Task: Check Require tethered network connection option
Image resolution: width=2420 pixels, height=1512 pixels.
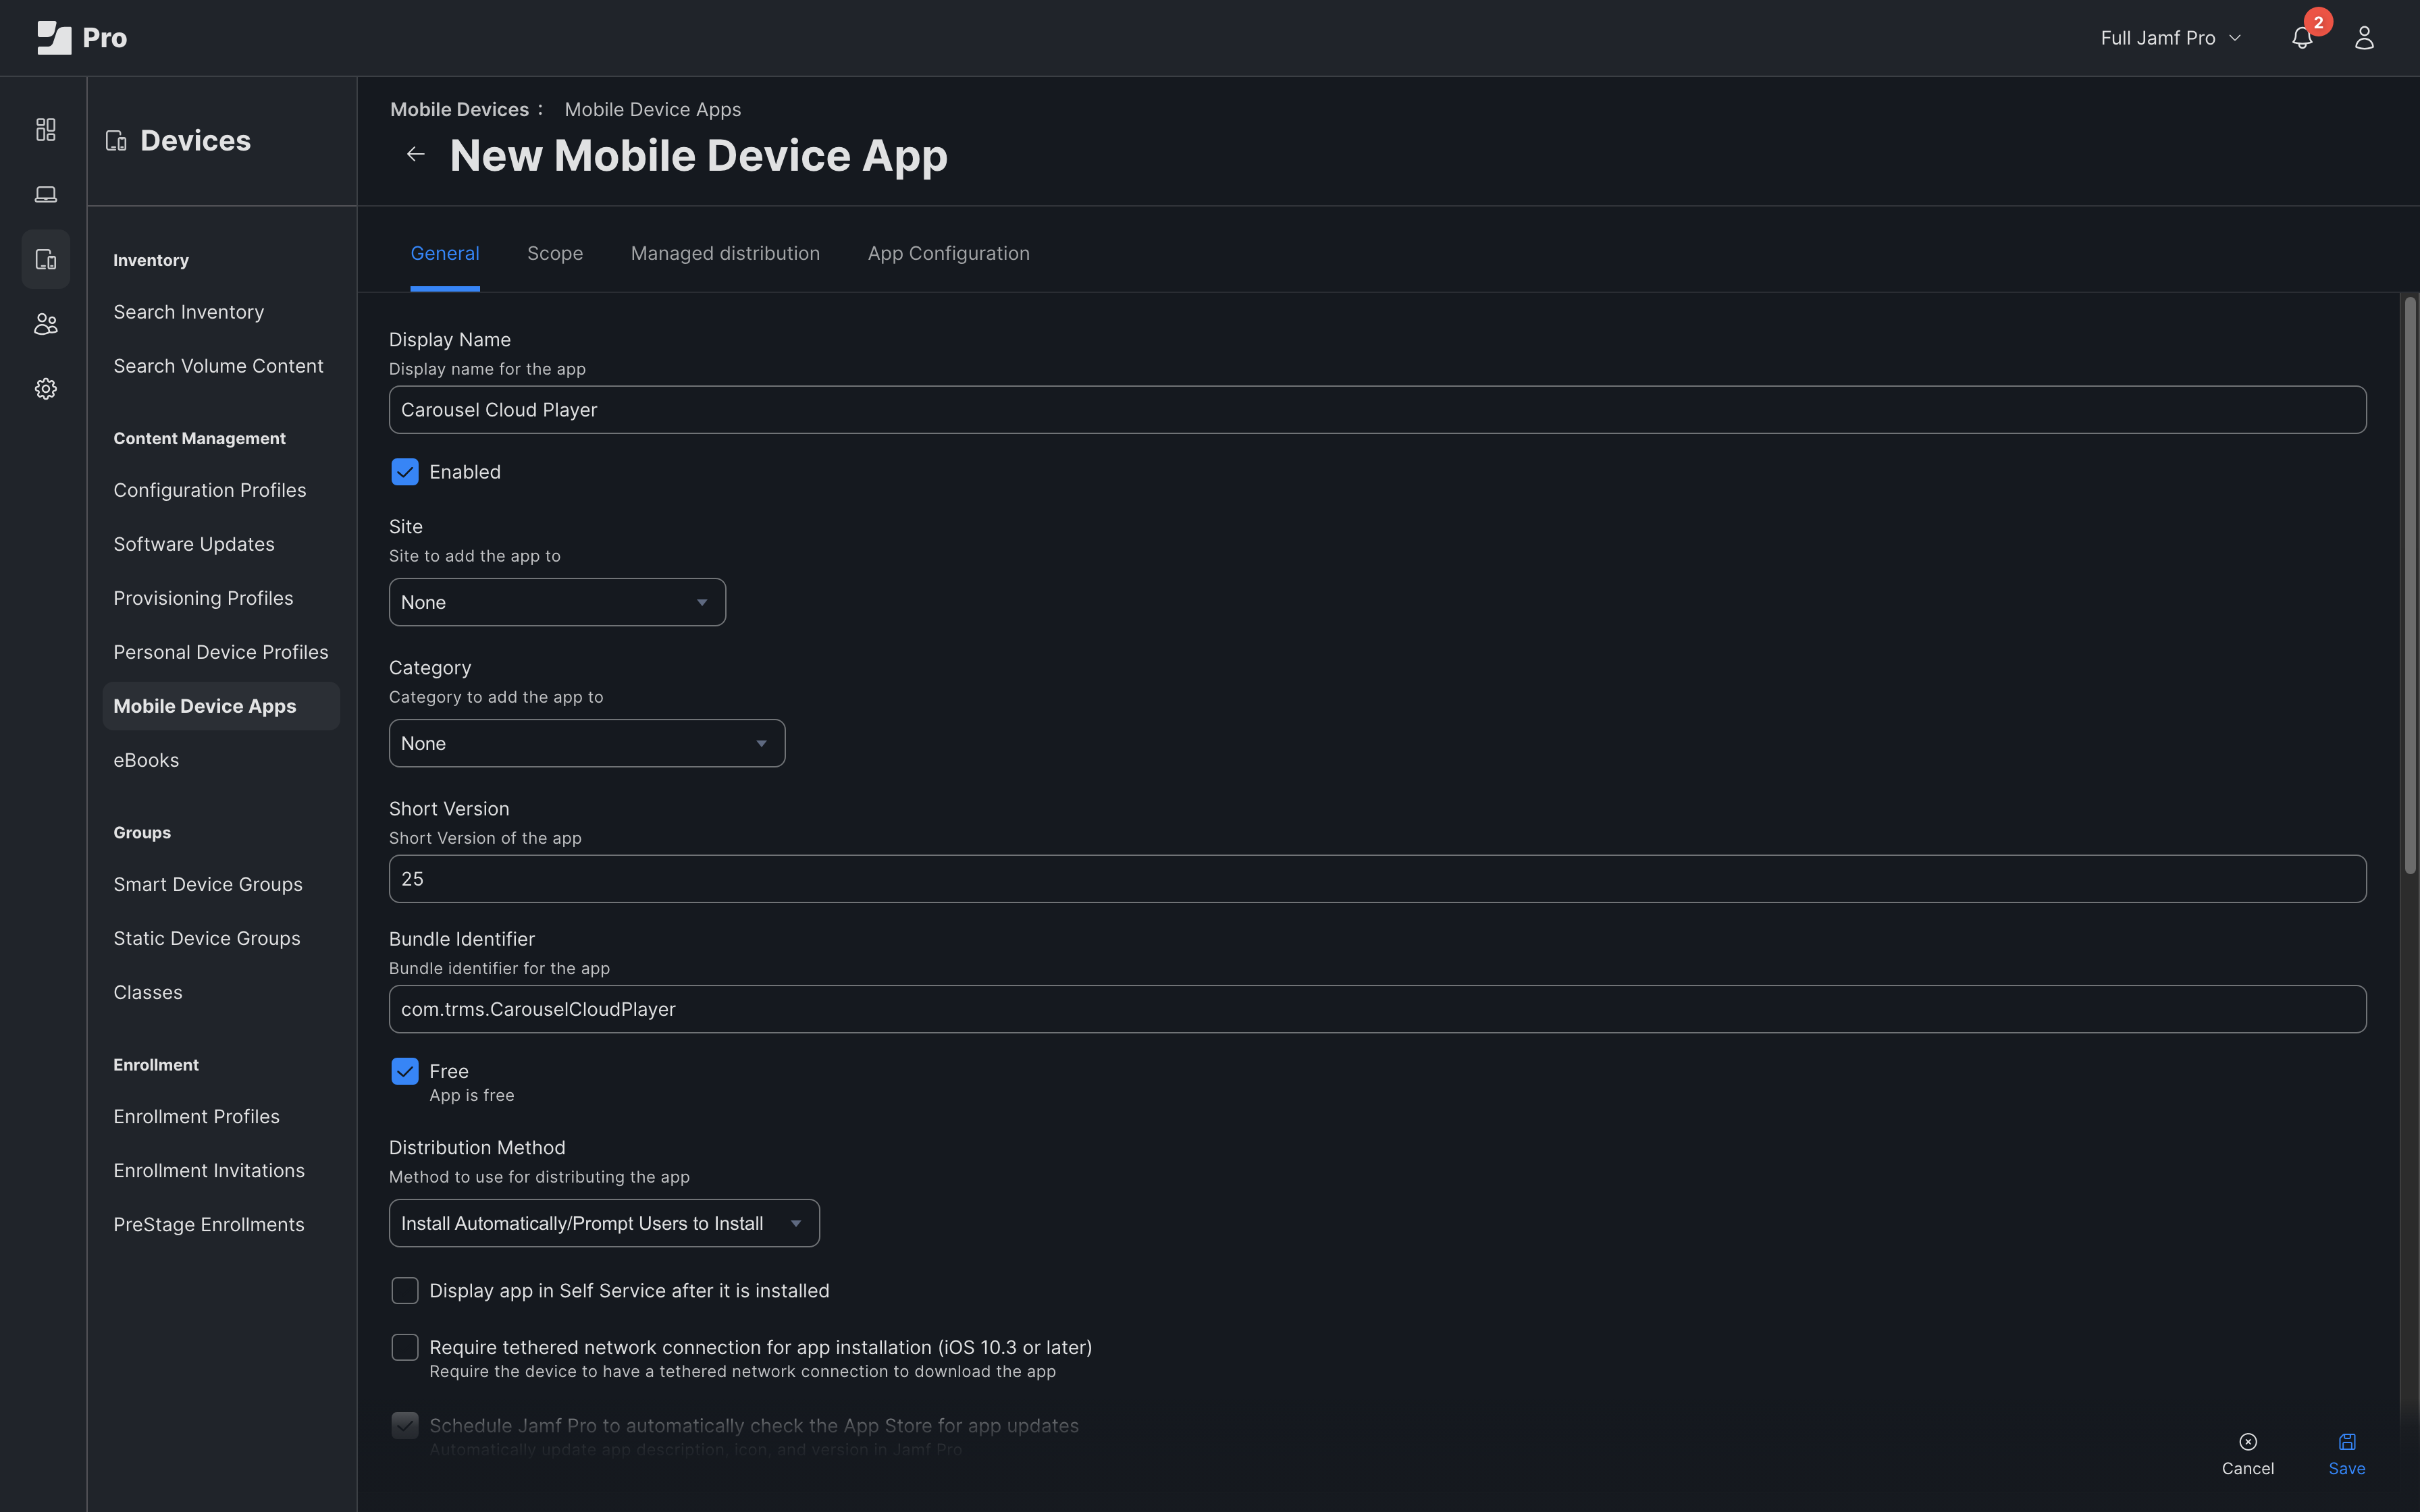Action: [x=405, y=1348]
